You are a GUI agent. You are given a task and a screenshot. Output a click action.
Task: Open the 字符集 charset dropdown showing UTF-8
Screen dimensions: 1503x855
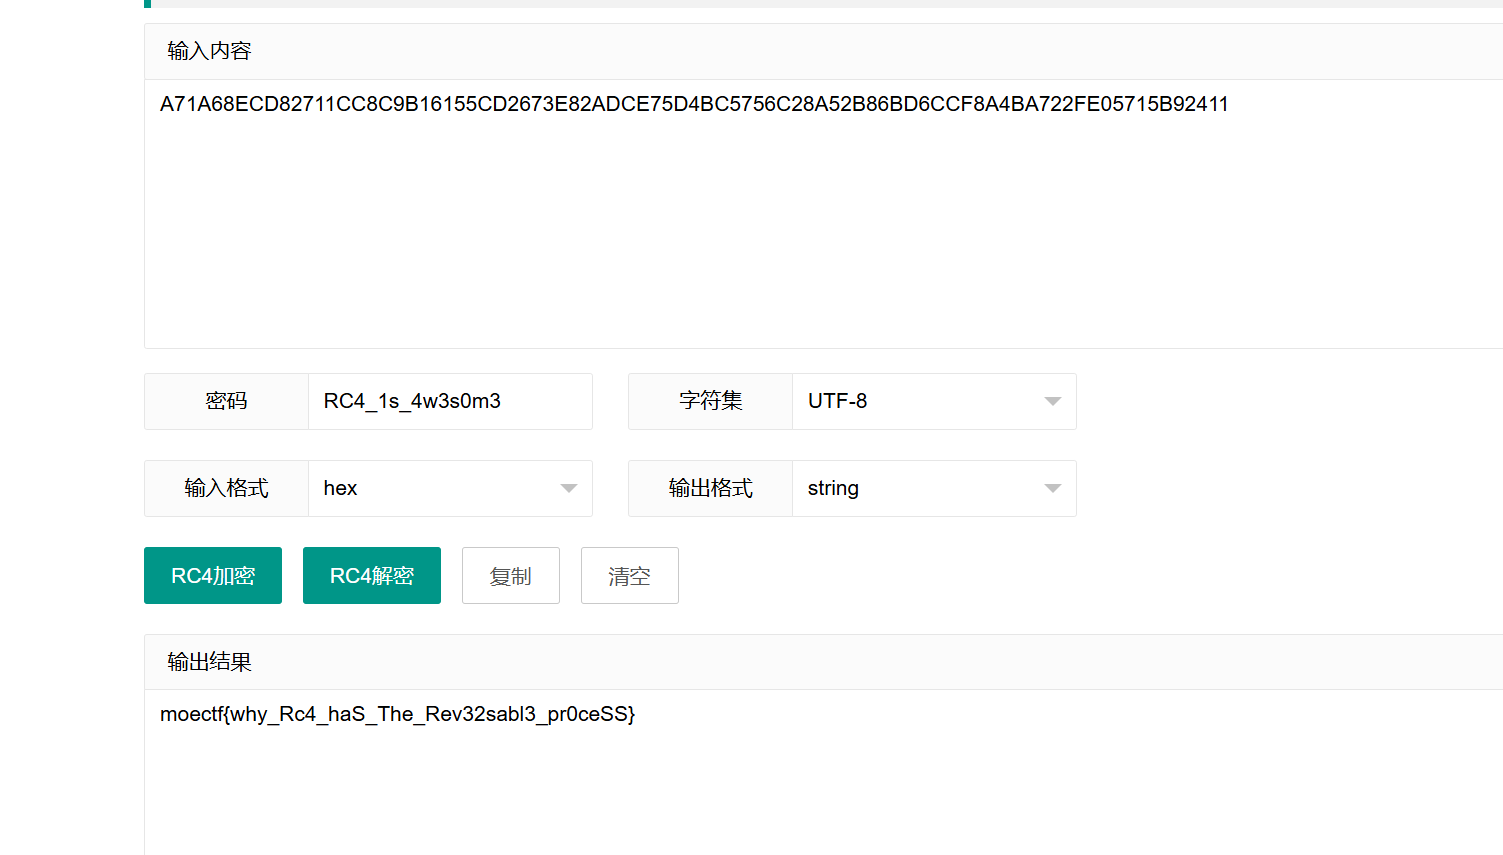point(933,401)
